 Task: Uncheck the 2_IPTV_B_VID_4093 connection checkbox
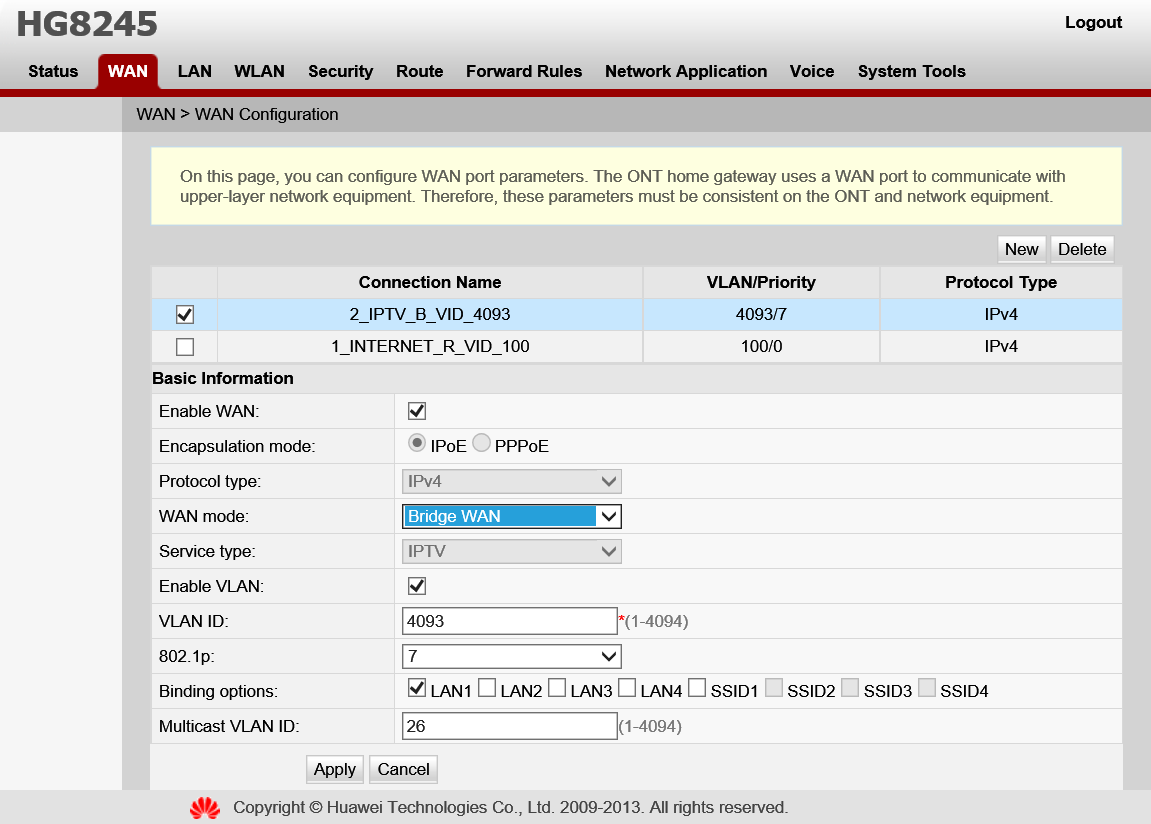coord(185,314)
